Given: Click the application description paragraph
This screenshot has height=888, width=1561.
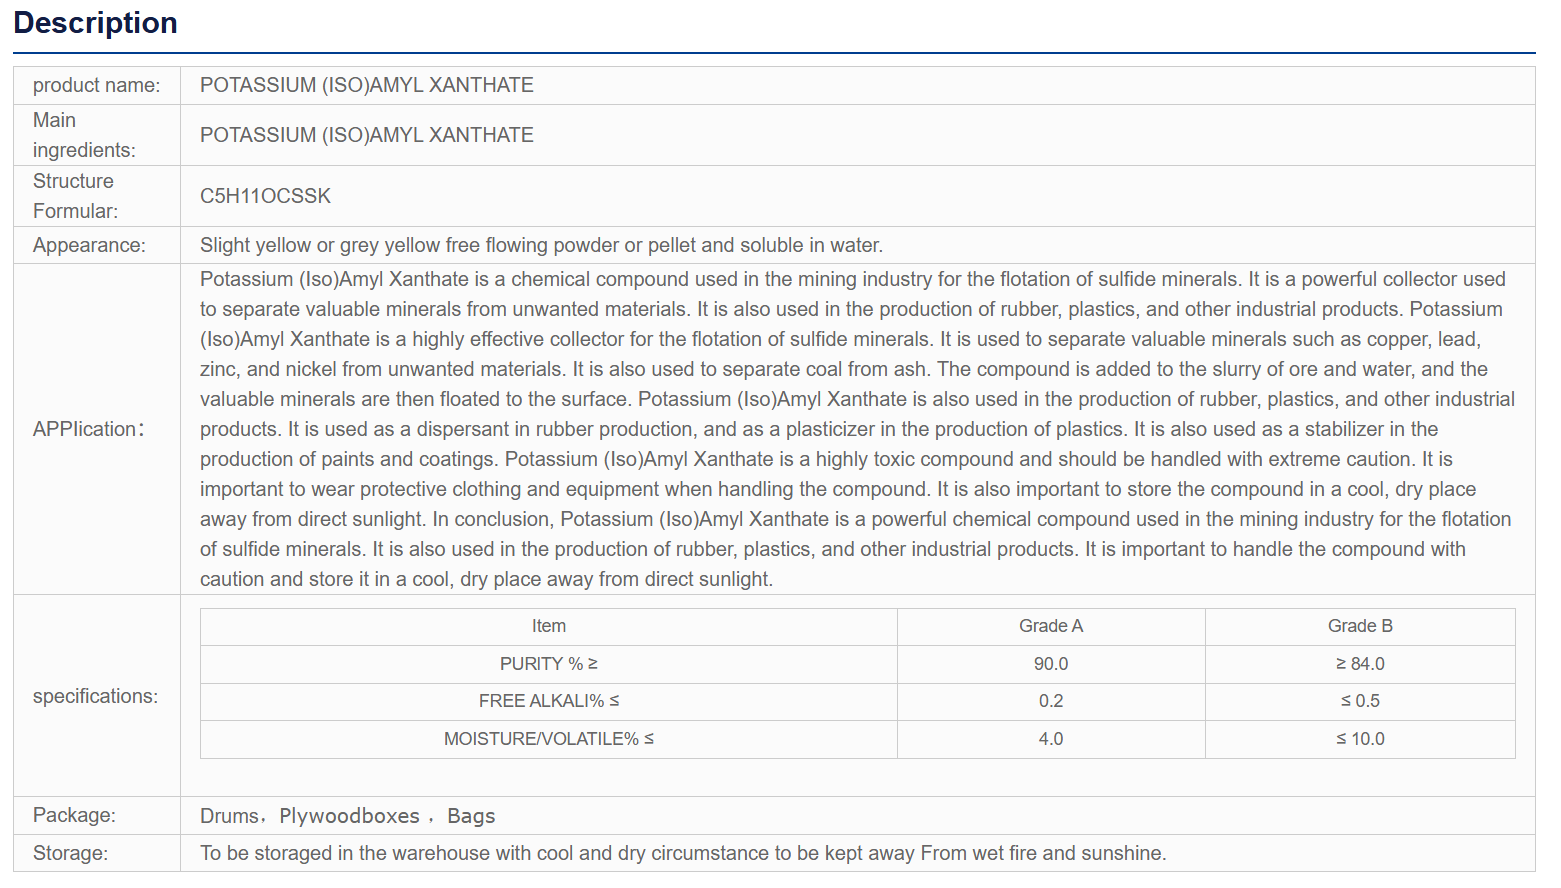Looking at the screenshot, I should [857, 429].
